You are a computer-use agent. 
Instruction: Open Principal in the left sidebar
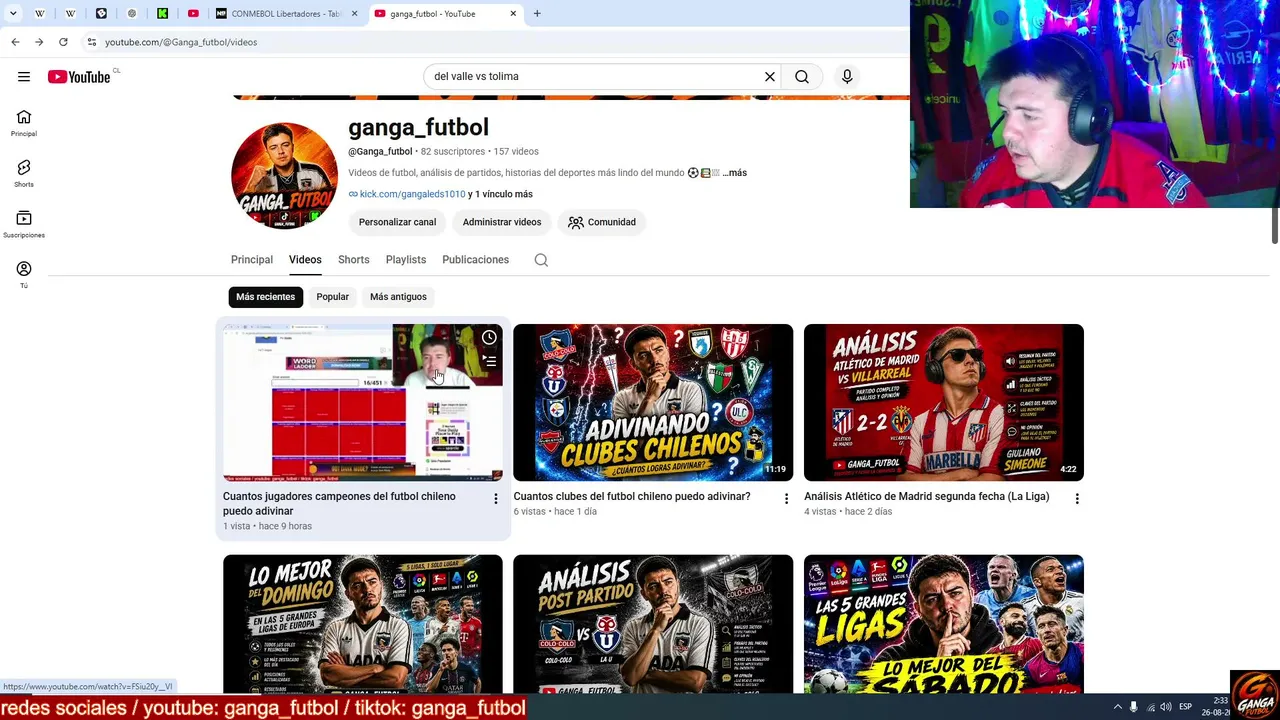24,123
